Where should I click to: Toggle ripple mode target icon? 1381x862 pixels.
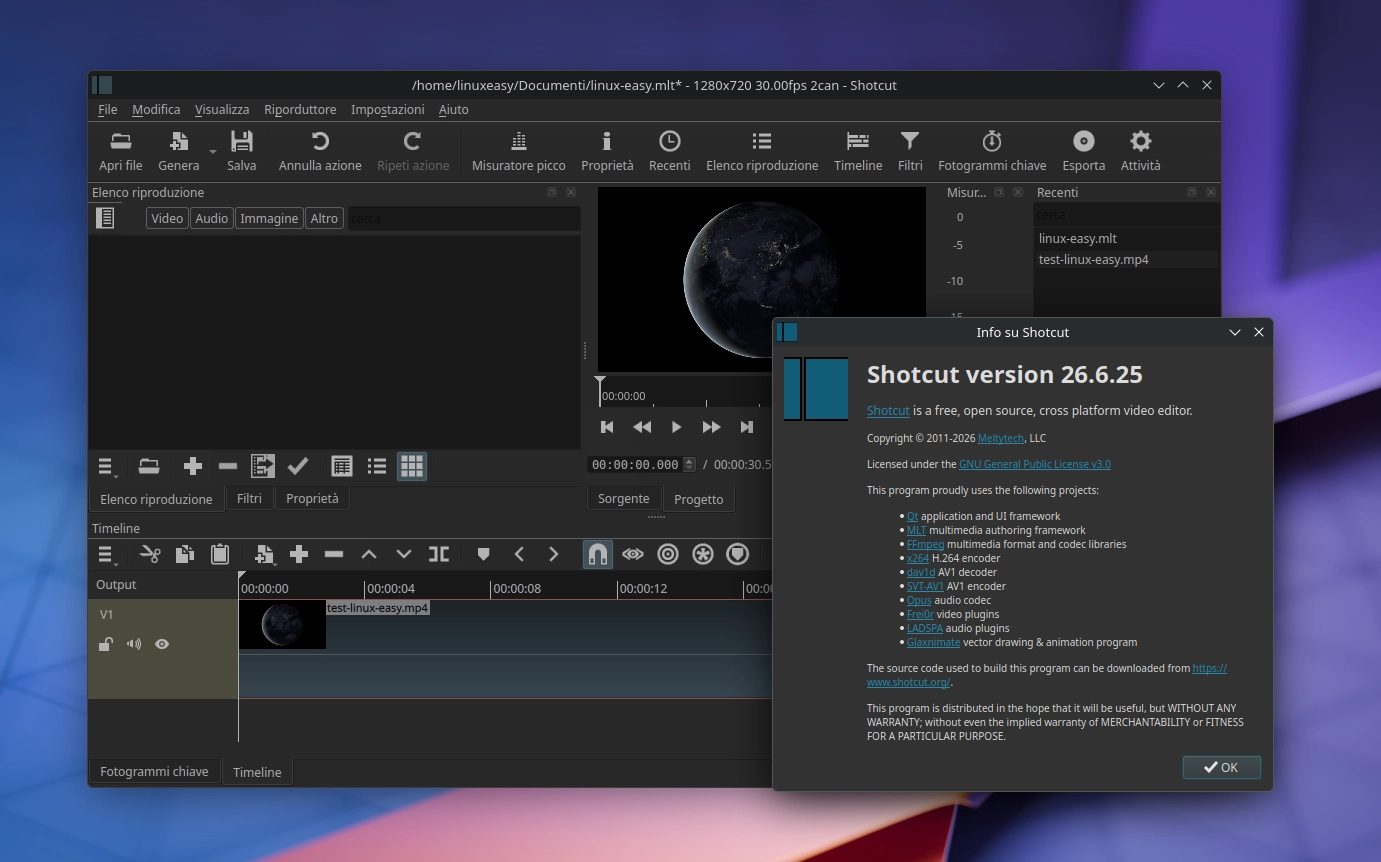(x=668, y=554)
